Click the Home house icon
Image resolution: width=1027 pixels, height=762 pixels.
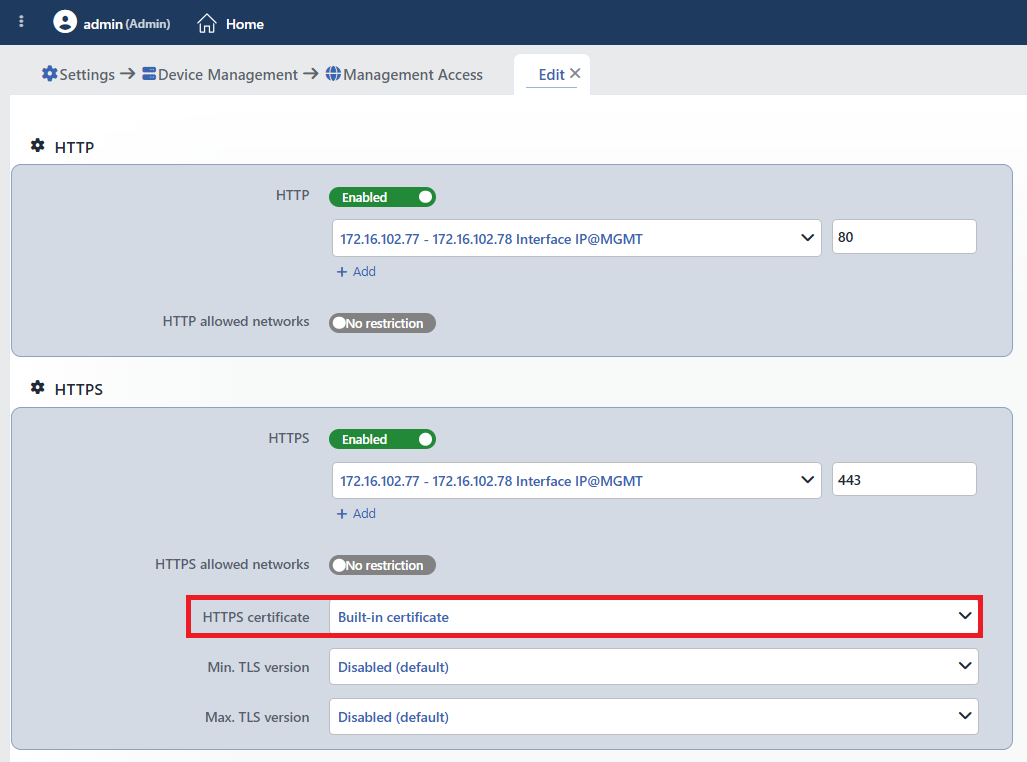[x=207, y=24]
